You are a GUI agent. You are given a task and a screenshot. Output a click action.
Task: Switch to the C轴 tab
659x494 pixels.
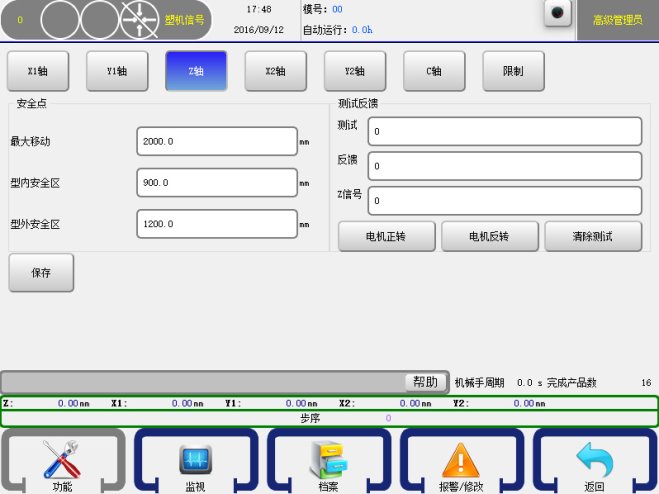[x=434, y=71]
